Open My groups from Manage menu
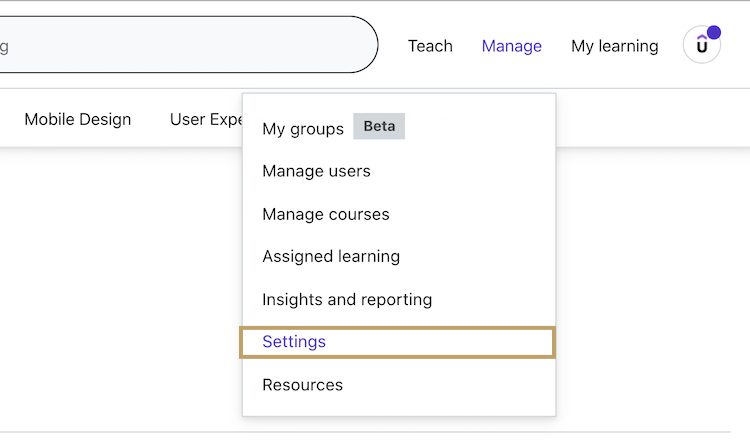750x441 pixels. [303, 129]
